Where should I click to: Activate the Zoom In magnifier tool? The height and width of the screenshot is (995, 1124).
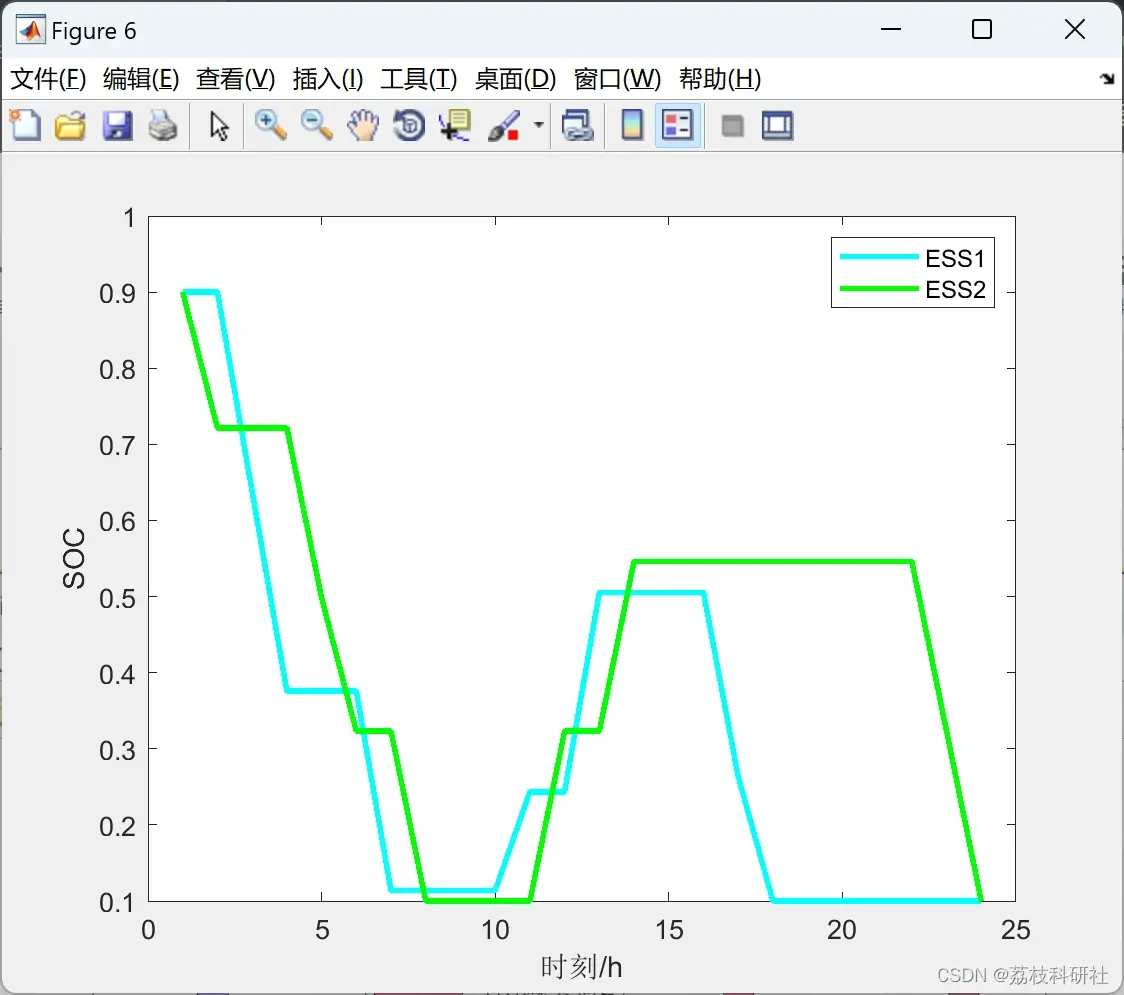pyautogui.click(x=270, y=125)
